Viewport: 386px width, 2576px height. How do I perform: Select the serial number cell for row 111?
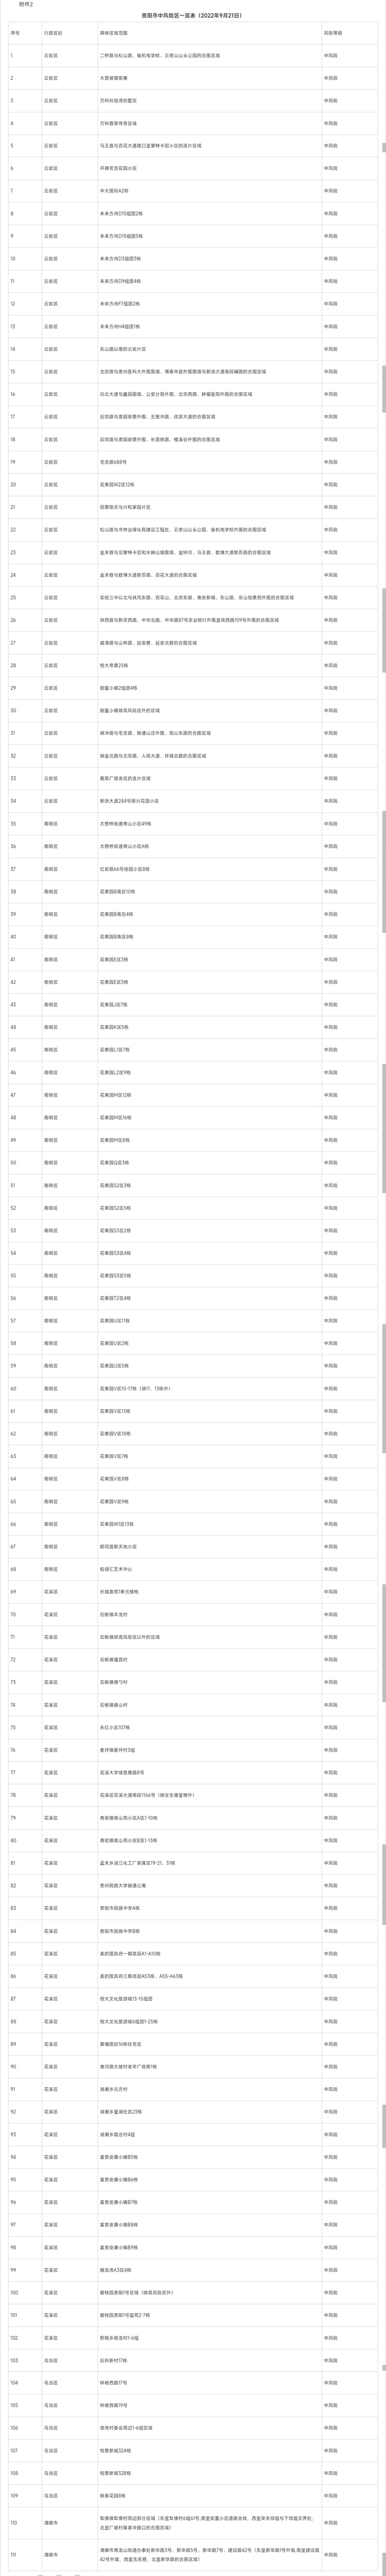coord(14,2556)
